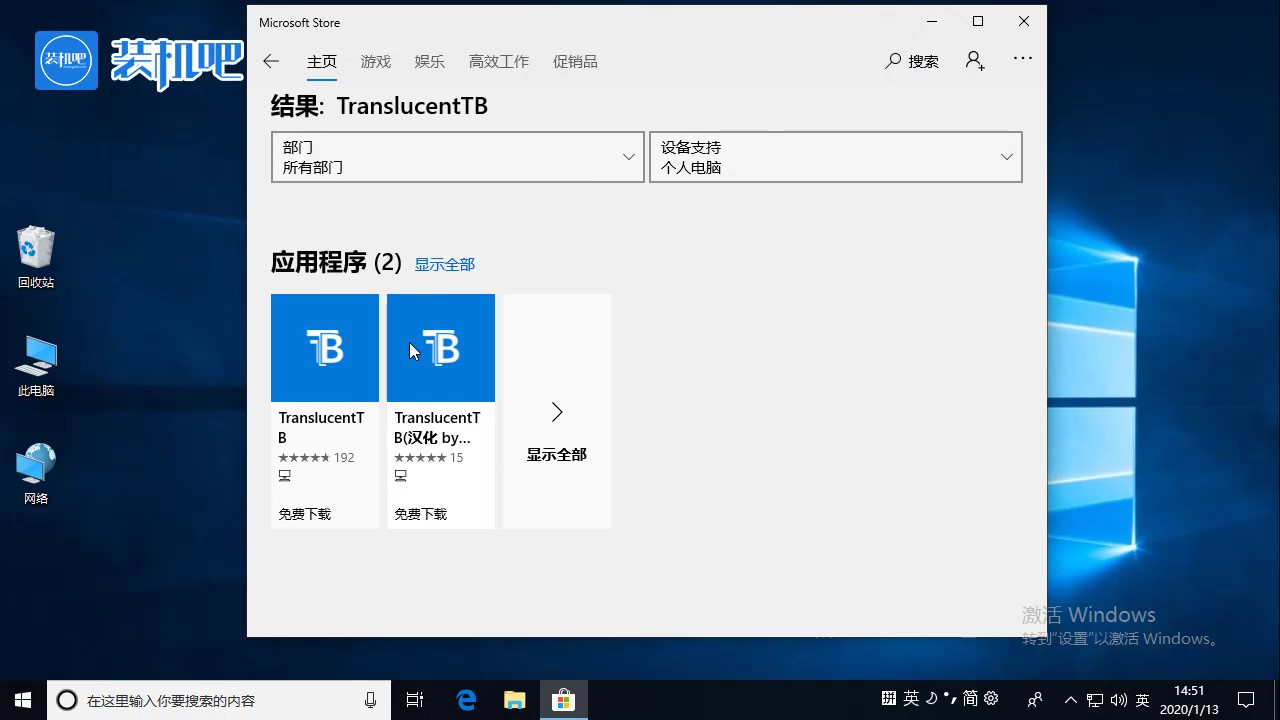The height and width of the screenshot is (720, 1280).
Task: Switch to the 主页 home tab
Action: [322, 62]
